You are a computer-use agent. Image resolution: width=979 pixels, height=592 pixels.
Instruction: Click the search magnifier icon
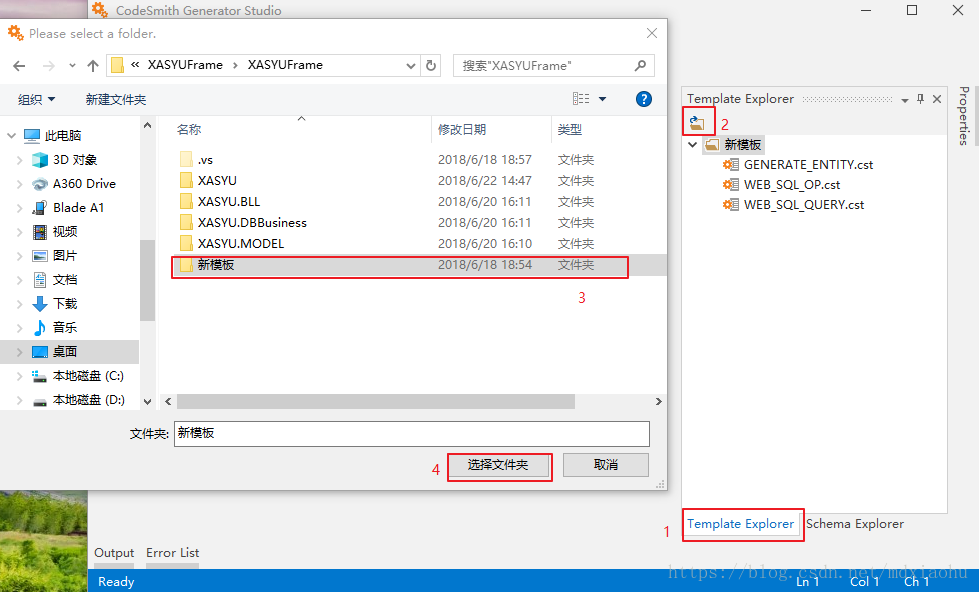640,66
